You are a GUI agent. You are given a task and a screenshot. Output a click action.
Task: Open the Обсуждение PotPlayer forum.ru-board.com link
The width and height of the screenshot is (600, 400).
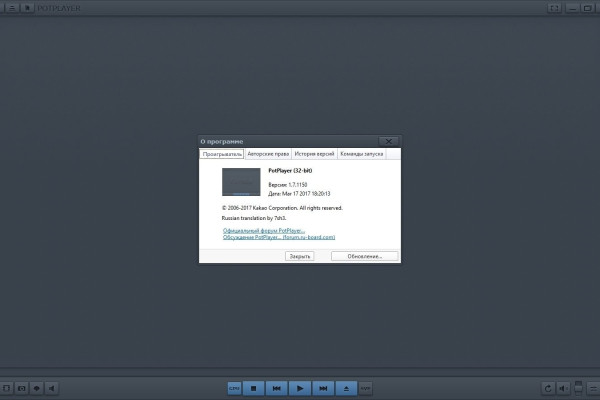click(x=278, y=237)
